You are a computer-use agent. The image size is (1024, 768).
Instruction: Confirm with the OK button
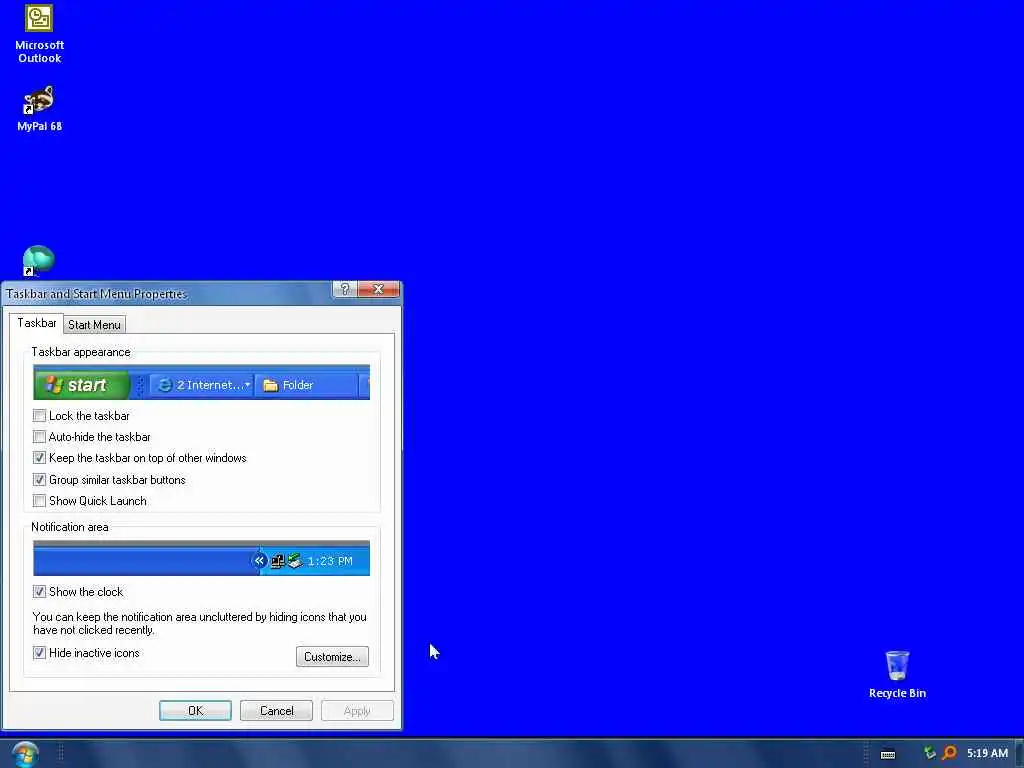(195, 711)
